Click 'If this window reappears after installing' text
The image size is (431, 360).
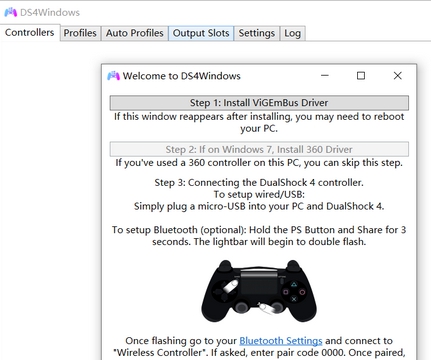[259, 122]
